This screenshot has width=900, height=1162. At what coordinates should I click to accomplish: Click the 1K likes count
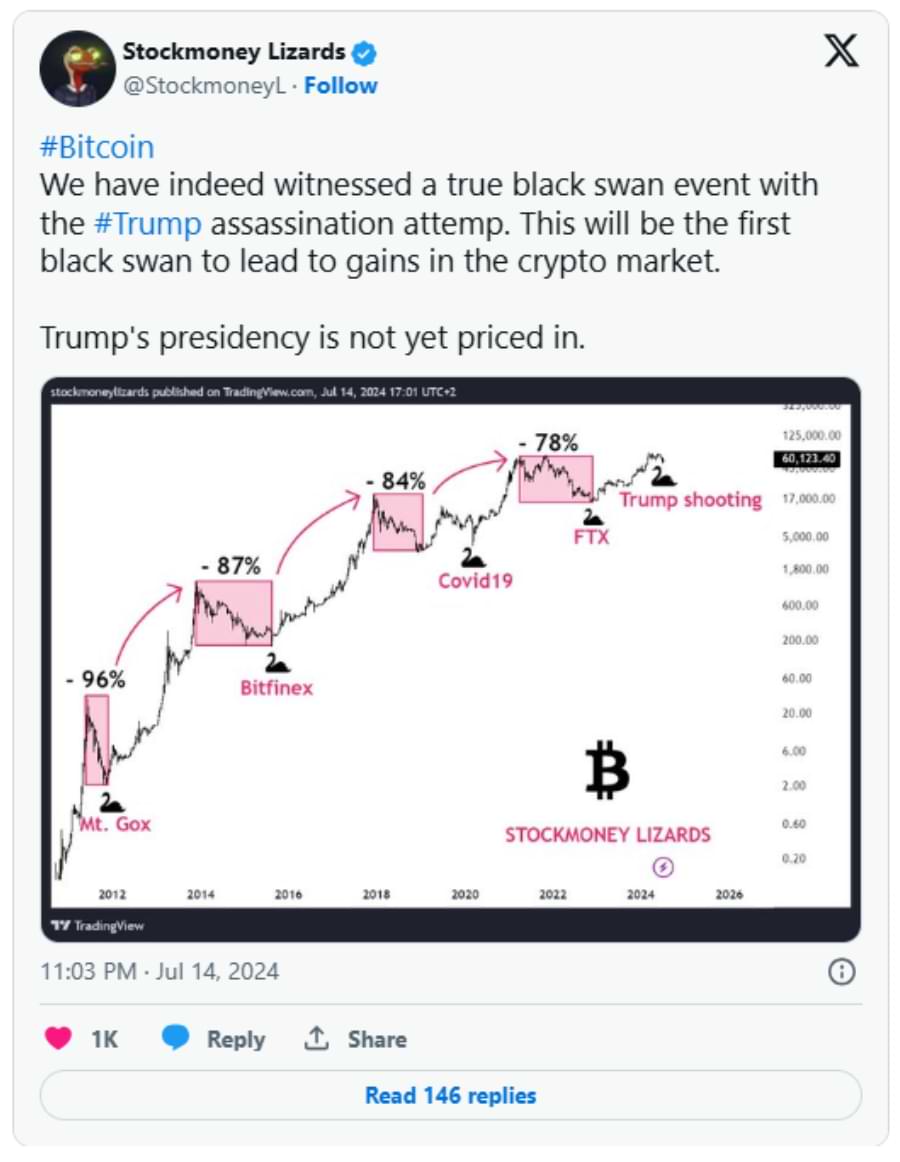click(x=104, y=1039)
